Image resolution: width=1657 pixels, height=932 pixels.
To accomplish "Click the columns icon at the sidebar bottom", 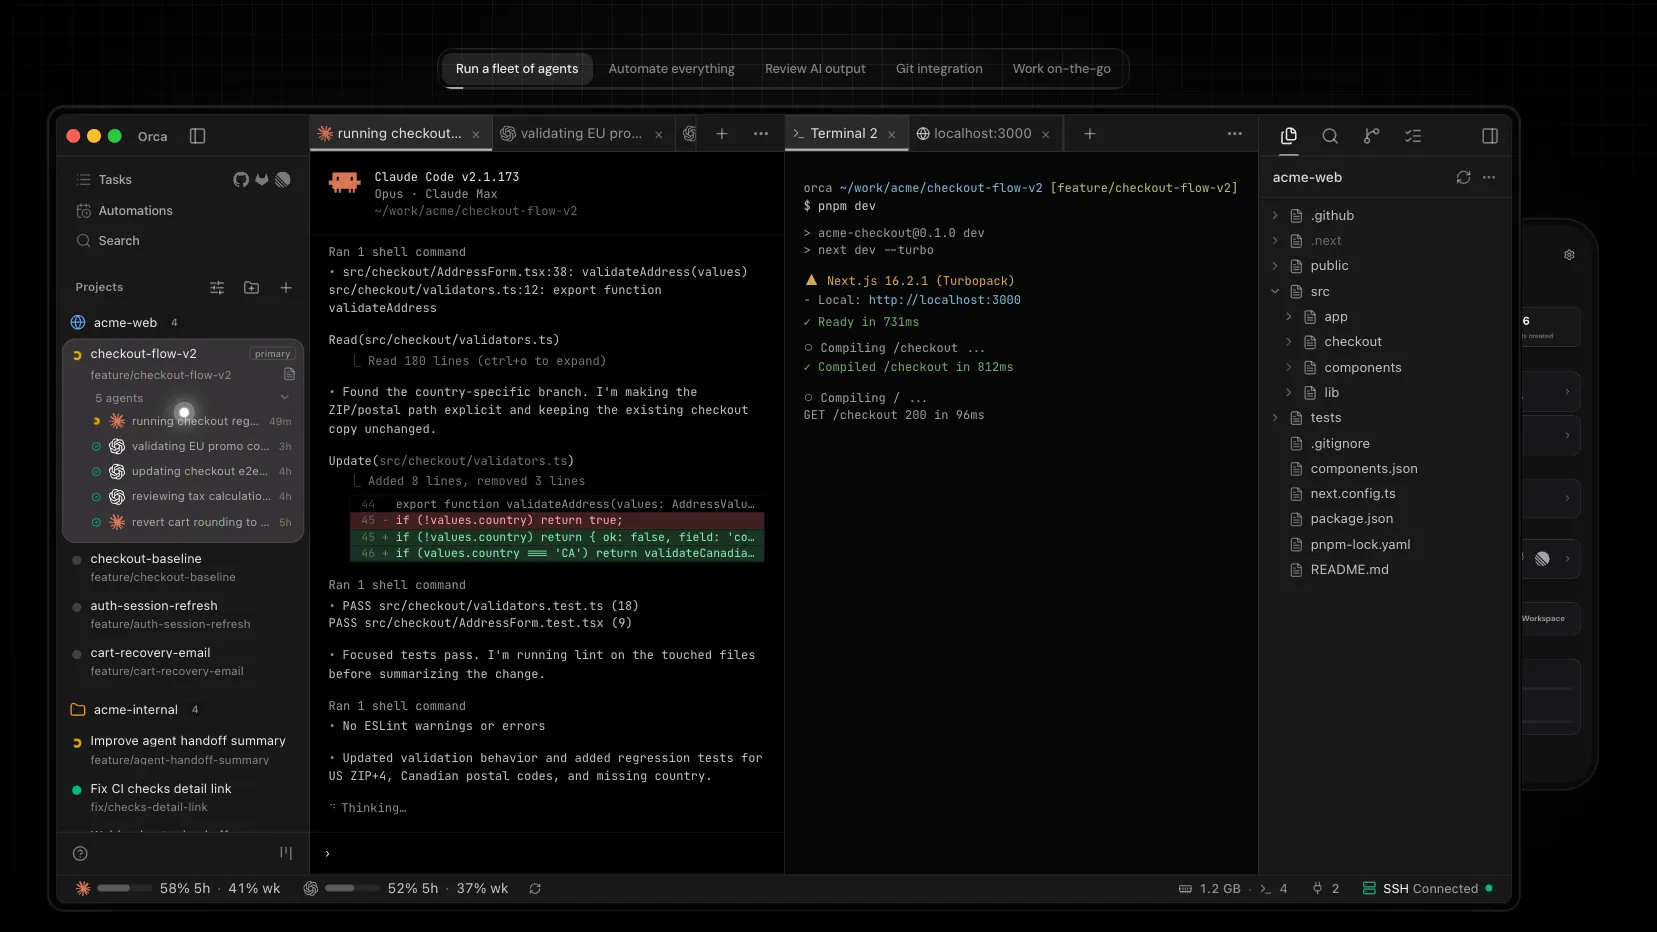I will point(286,853).
